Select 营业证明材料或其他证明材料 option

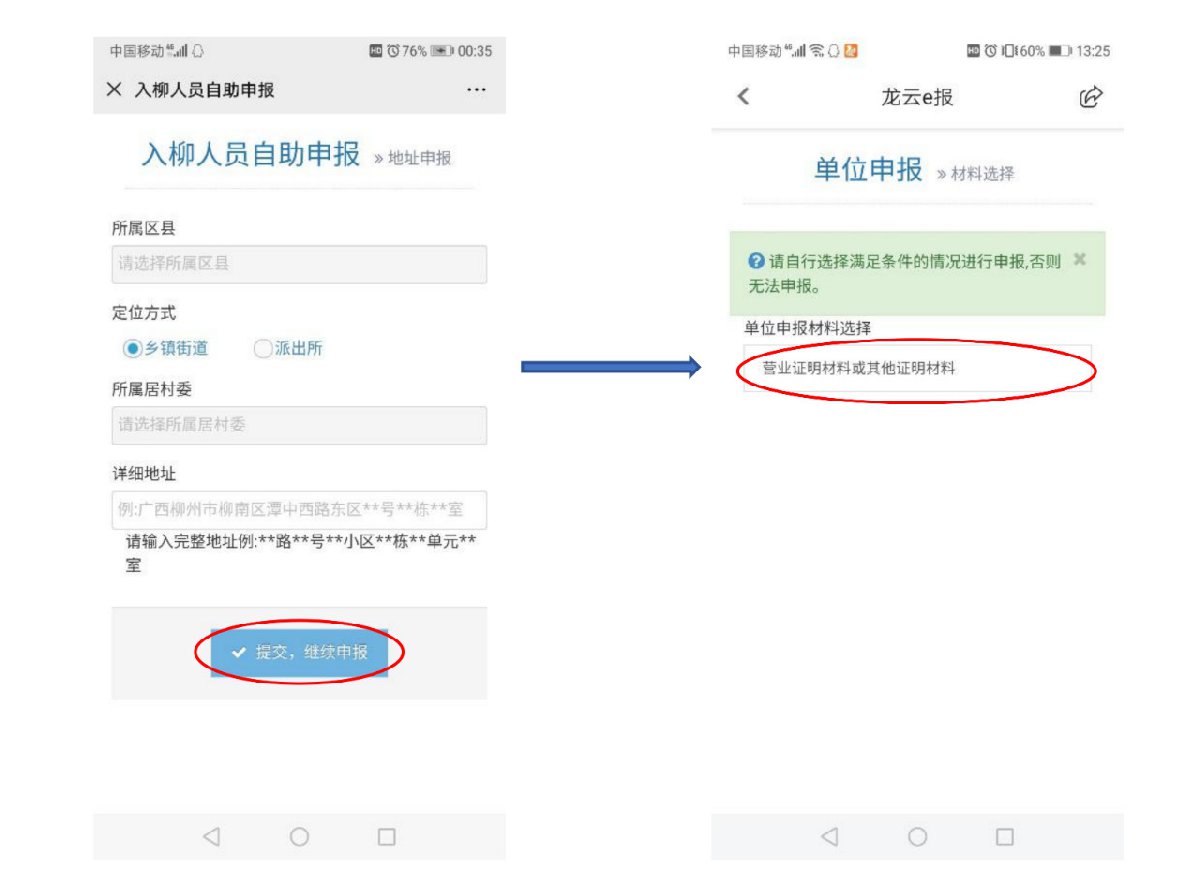pyautogui.click(x=917, y=368)
